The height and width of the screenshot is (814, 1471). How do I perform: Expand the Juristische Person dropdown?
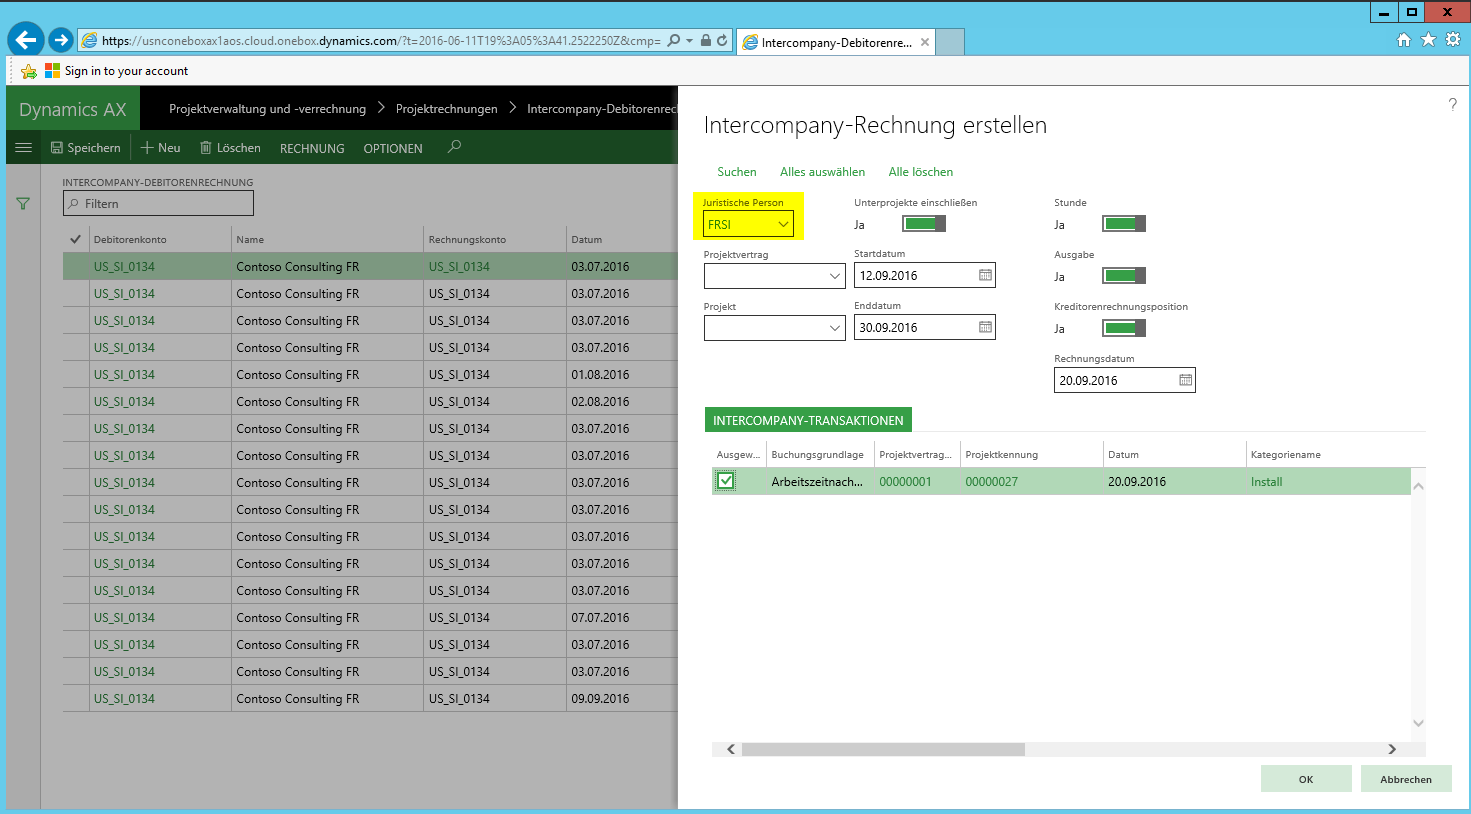pyautogui.click(x=783, y=225)
